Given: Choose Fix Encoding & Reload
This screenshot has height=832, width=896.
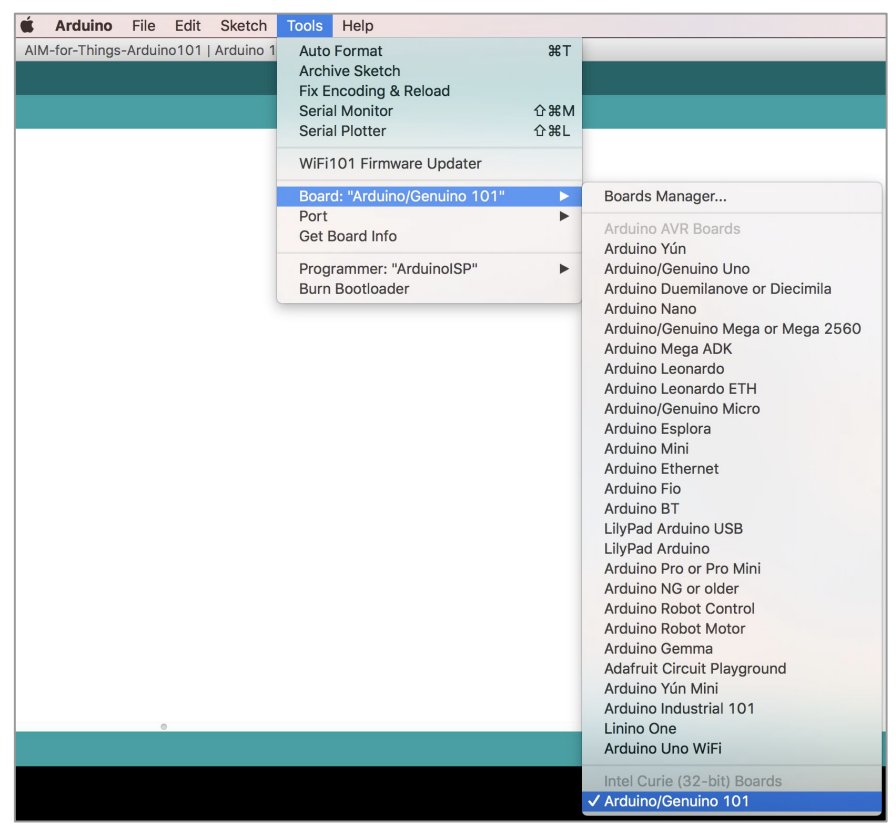Looking at the screenshot, I should click(x=429, y=91).
